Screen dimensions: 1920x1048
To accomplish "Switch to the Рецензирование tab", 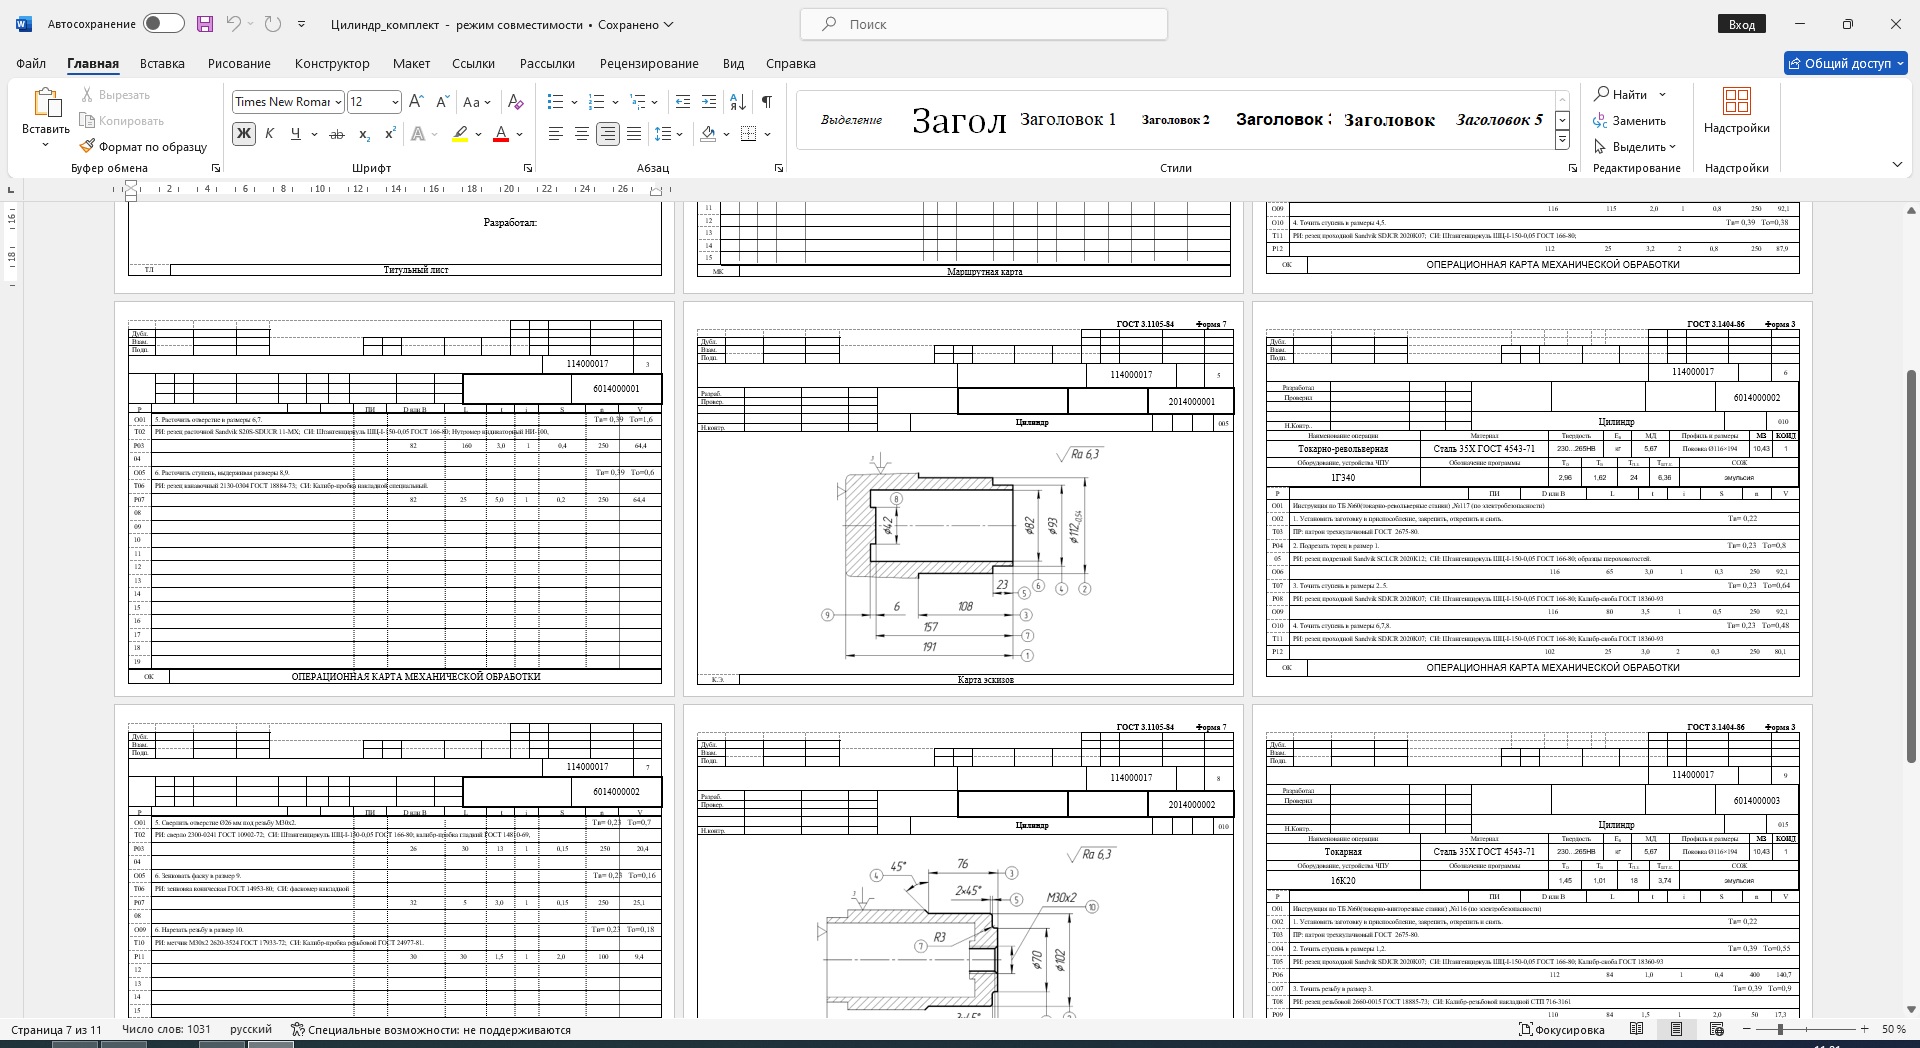I will click(x=648, y=63).
